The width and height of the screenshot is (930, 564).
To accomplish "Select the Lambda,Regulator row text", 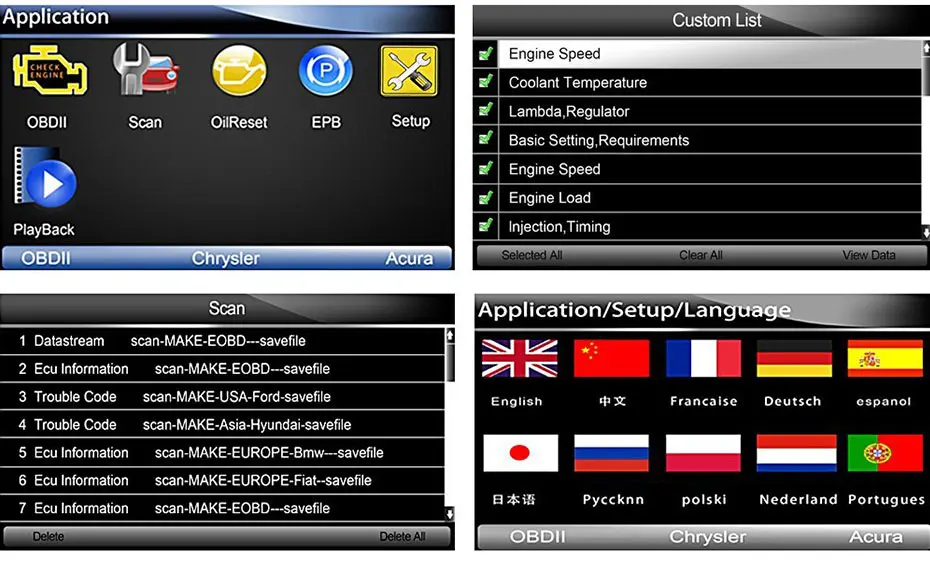I will tap(569, 111).
